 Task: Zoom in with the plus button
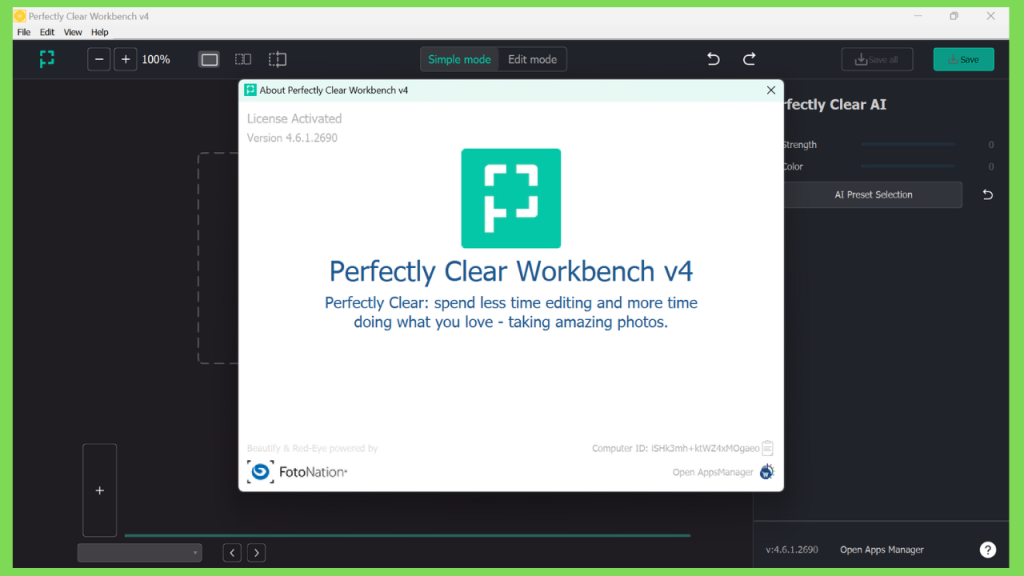pyautogui.click(x=125, y=59)
